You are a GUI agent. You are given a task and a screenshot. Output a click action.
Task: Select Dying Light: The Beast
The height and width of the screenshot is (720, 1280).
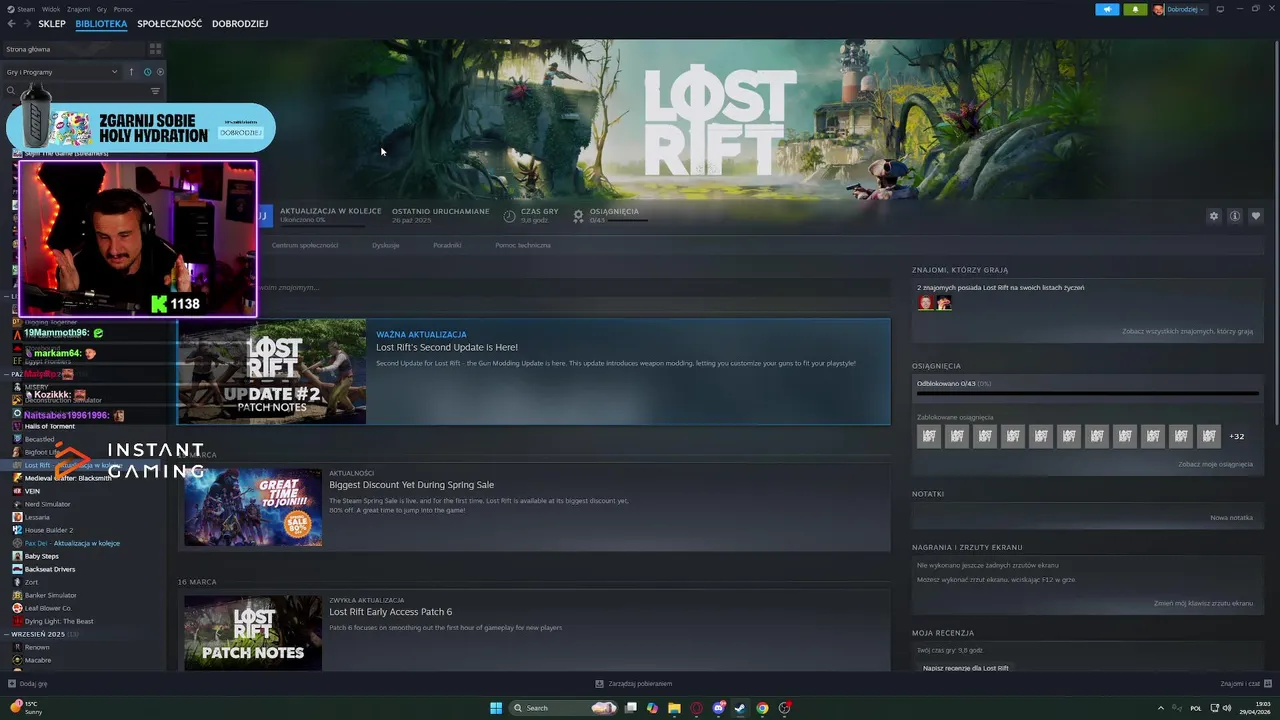pos(59,621)
